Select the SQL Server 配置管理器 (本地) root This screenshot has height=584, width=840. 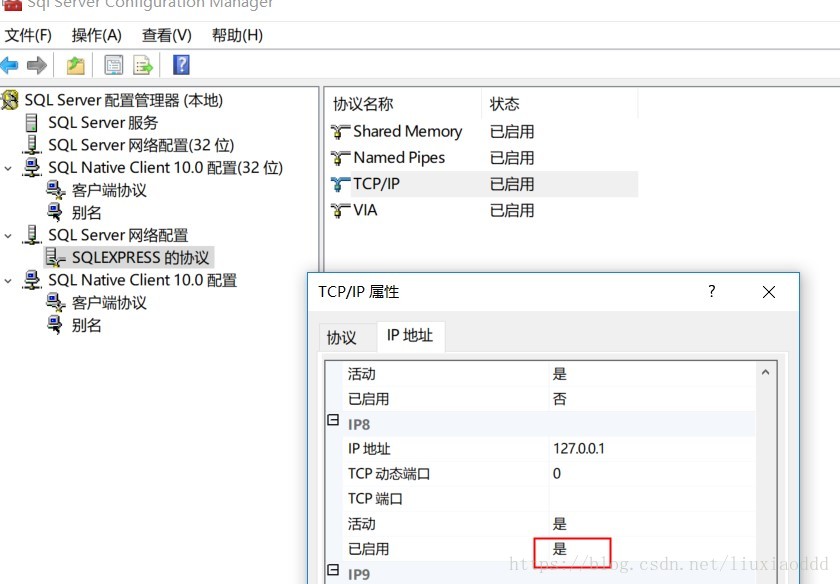(x=124, y=100)
